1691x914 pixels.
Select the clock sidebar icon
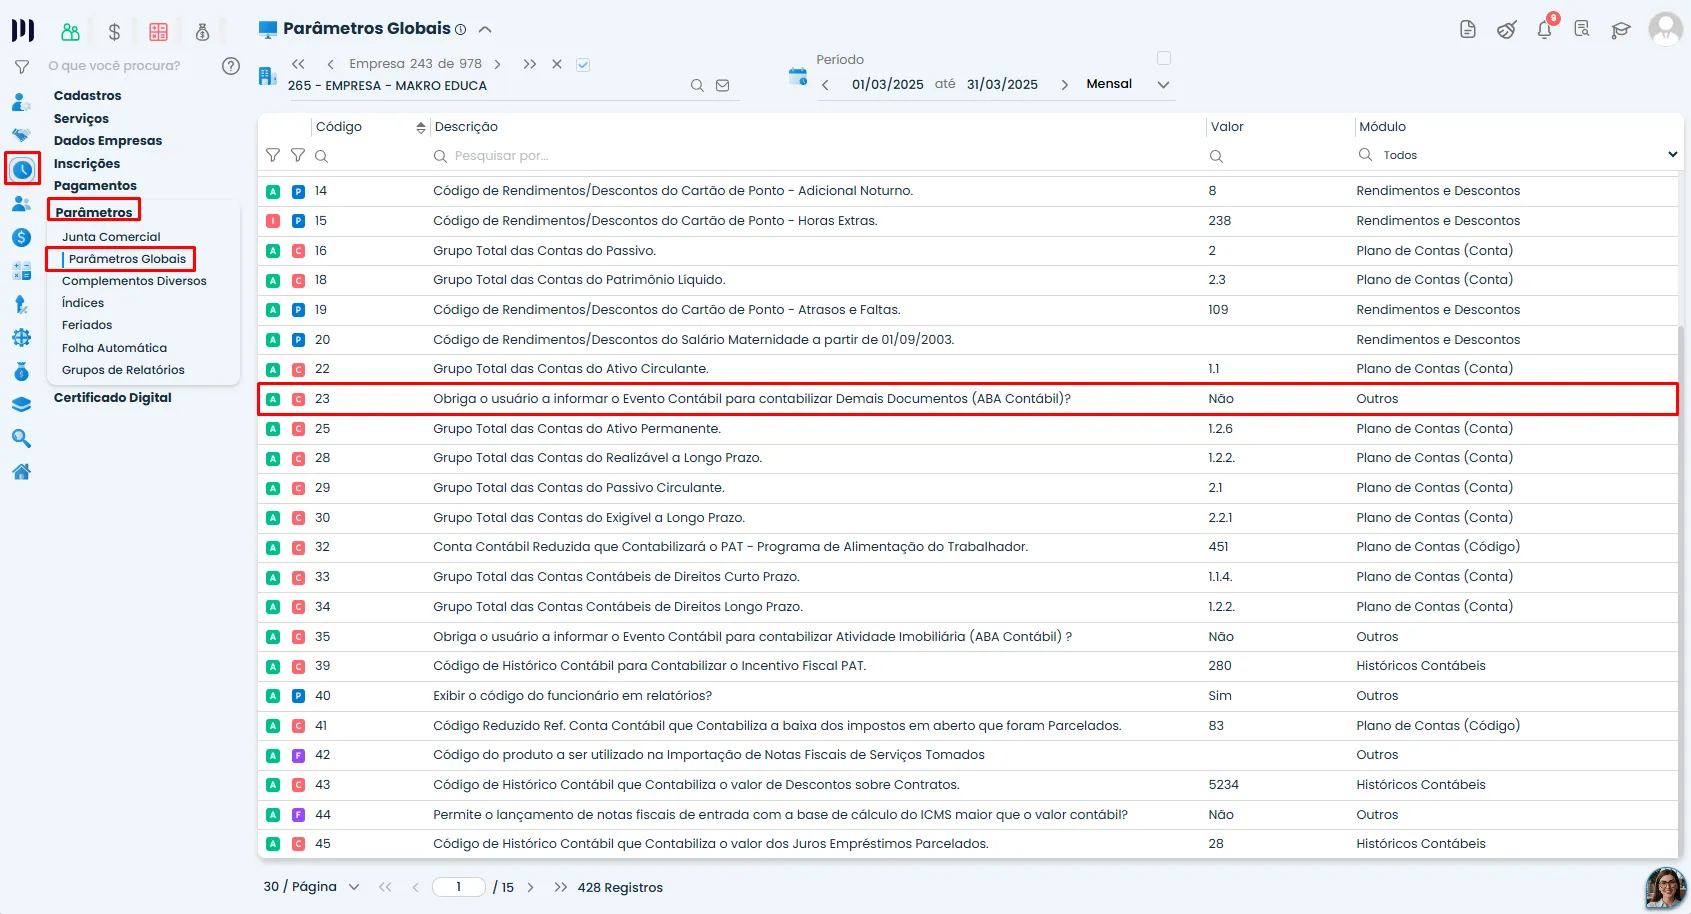pos(22,169)
